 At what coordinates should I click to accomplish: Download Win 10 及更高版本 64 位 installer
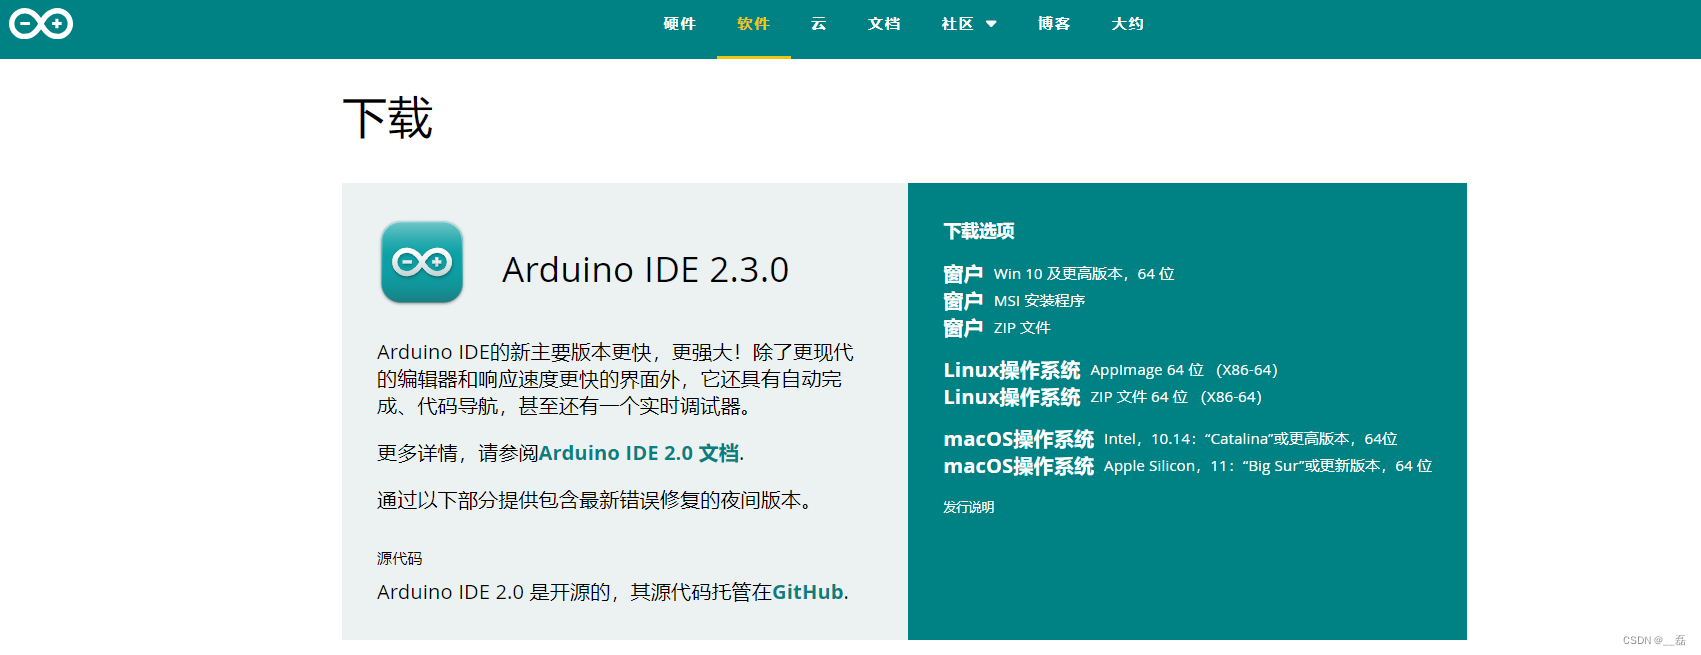(x=1059, y=274)
